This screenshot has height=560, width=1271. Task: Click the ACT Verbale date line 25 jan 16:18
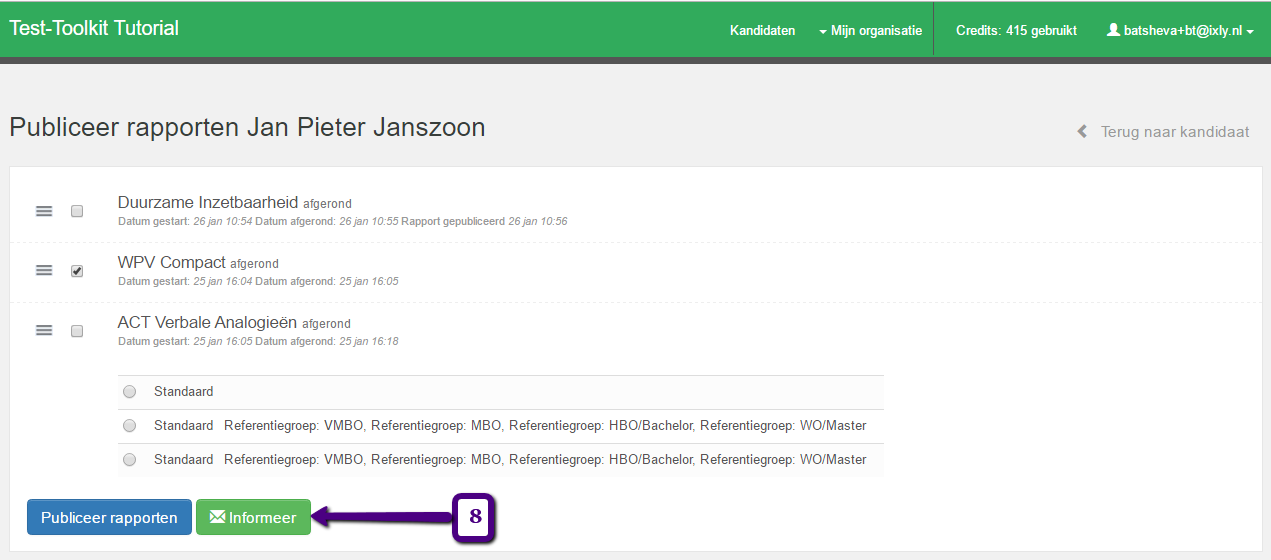pyautogui.click(x=258, y=341)
